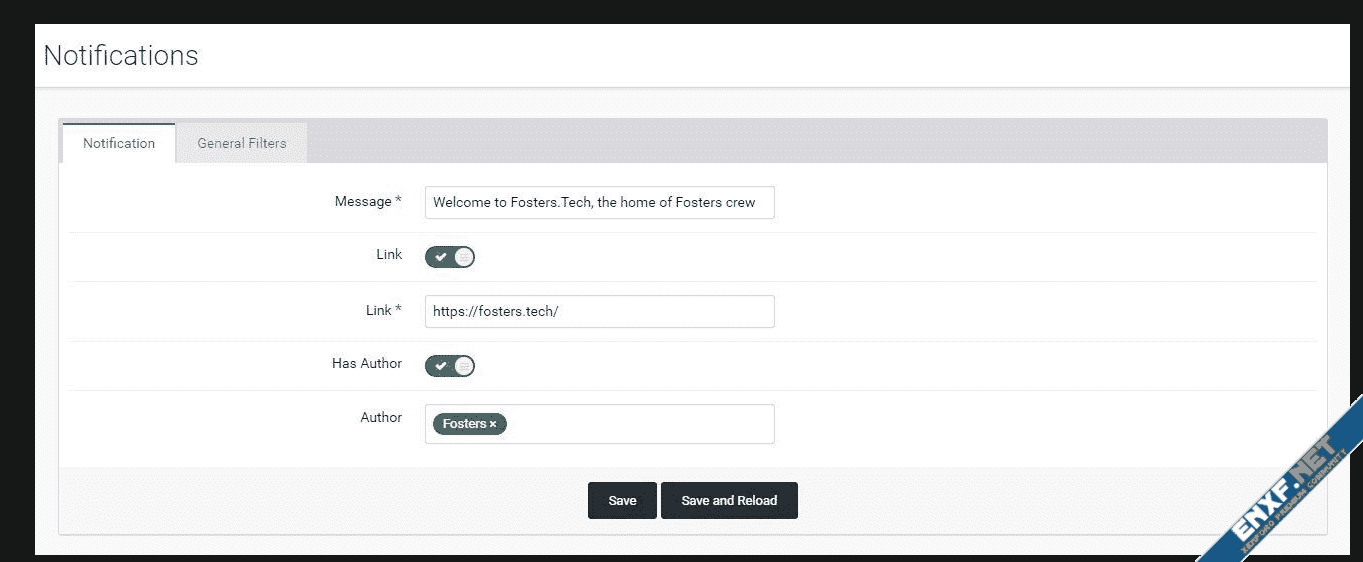Viewport: 1363px width, 562px height.
Task: Disable the Has Author switch
Action: (x=450, y=366)
